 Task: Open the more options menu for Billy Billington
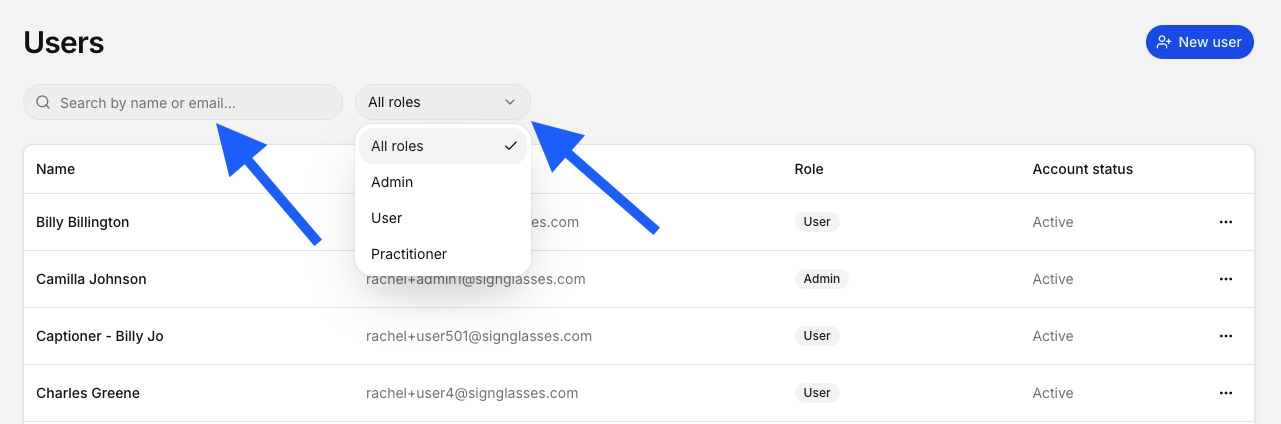1226,222
